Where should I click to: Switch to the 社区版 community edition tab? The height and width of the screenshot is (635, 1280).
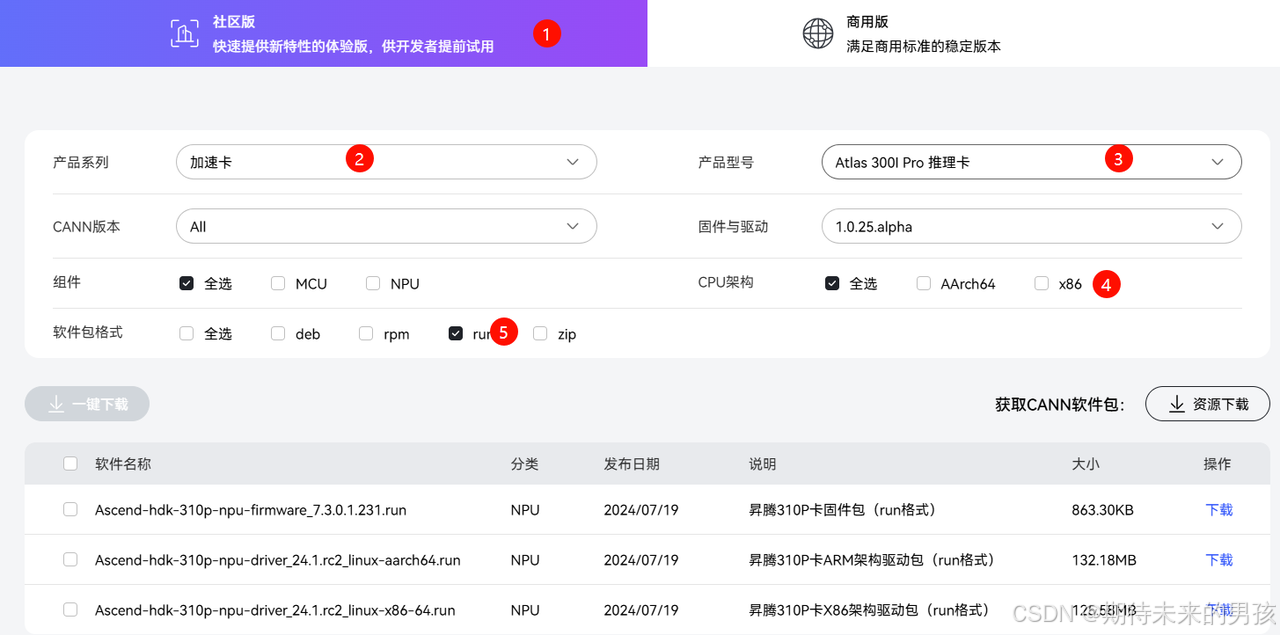pos(323,33)
